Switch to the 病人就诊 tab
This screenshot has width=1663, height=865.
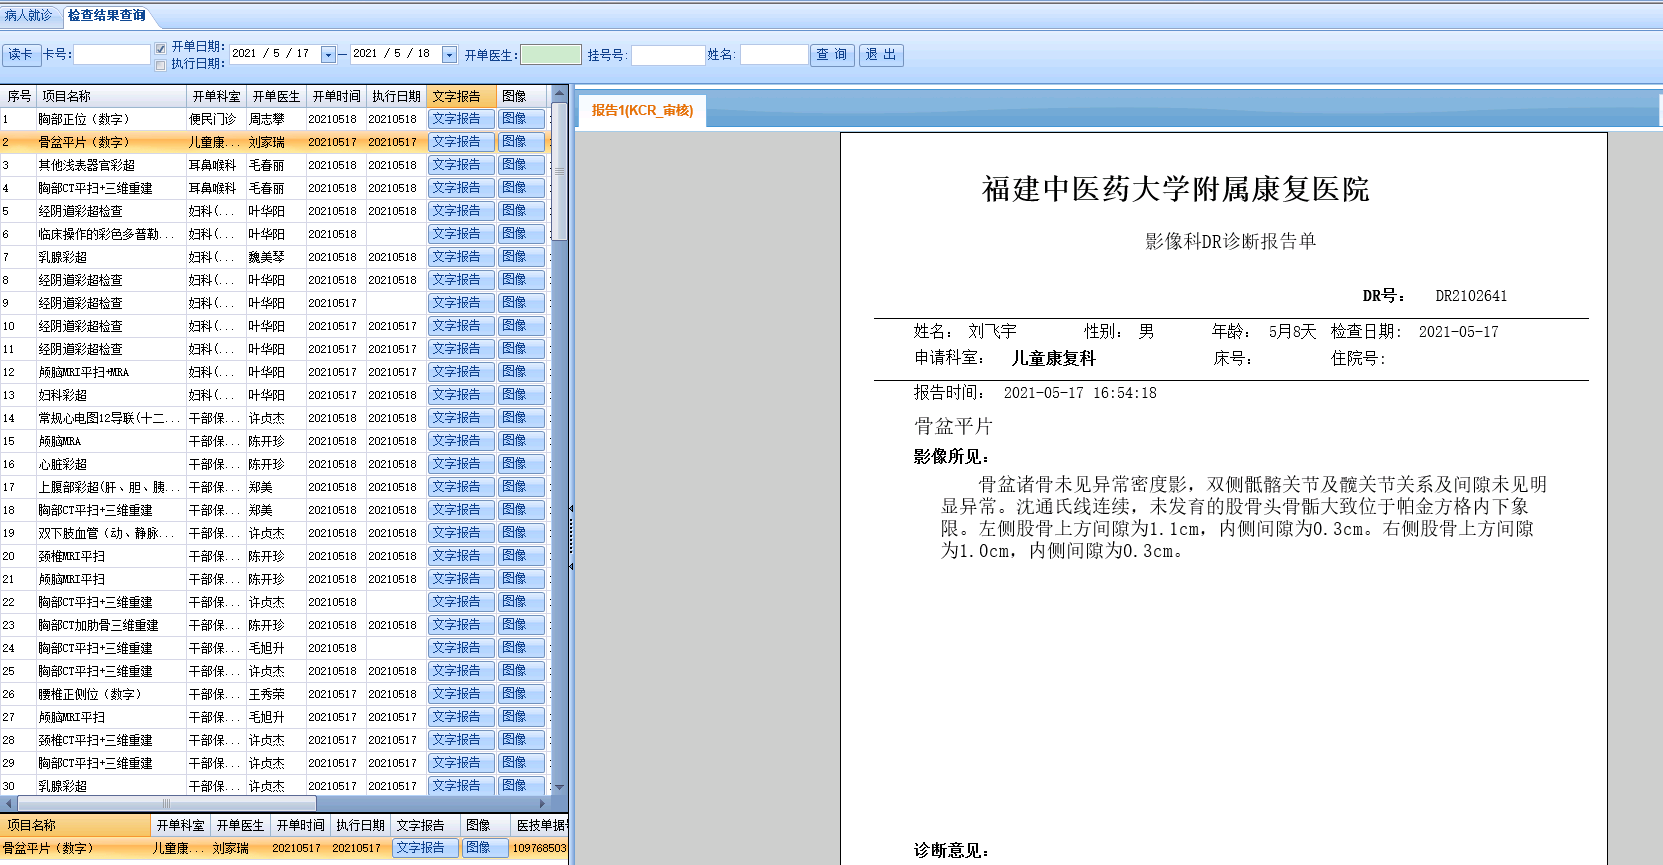29,15
